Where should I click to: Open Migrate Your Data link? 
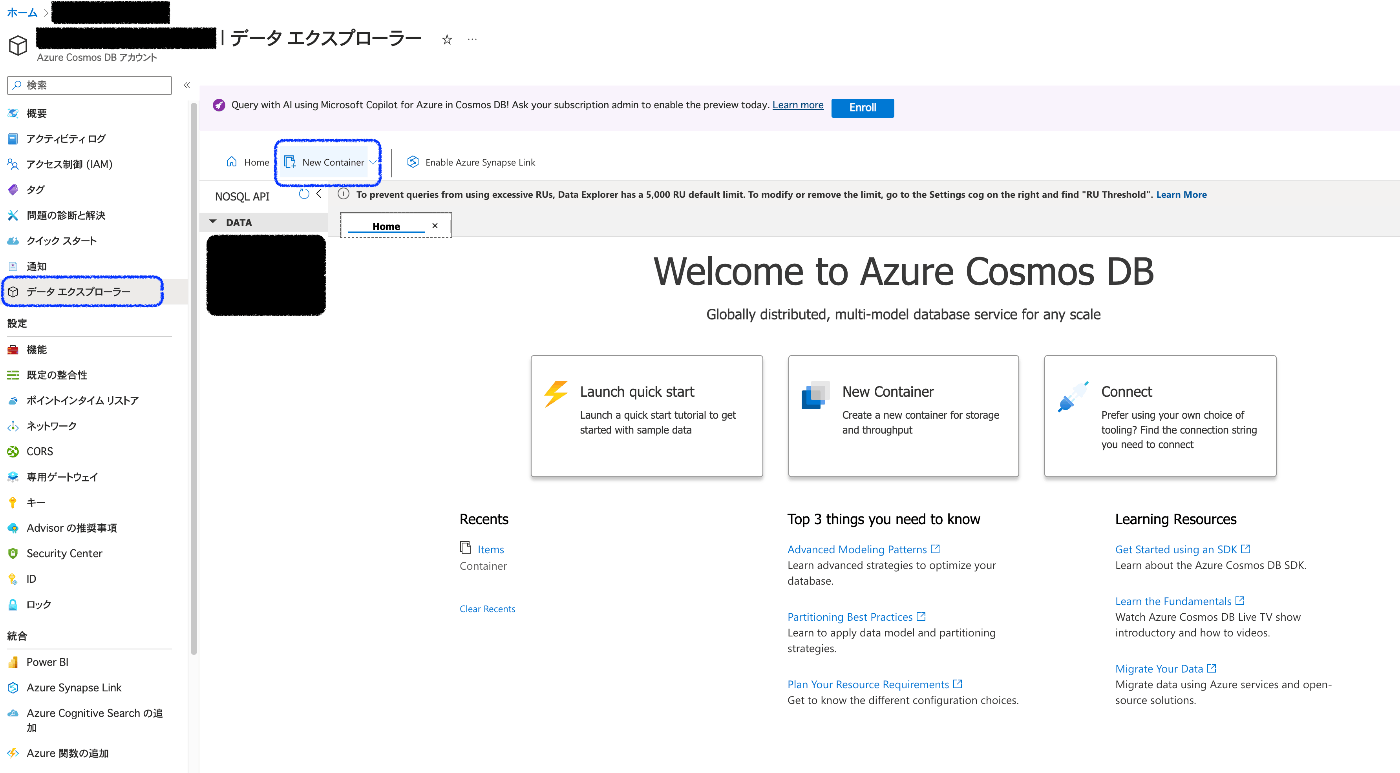point(1166,669)
